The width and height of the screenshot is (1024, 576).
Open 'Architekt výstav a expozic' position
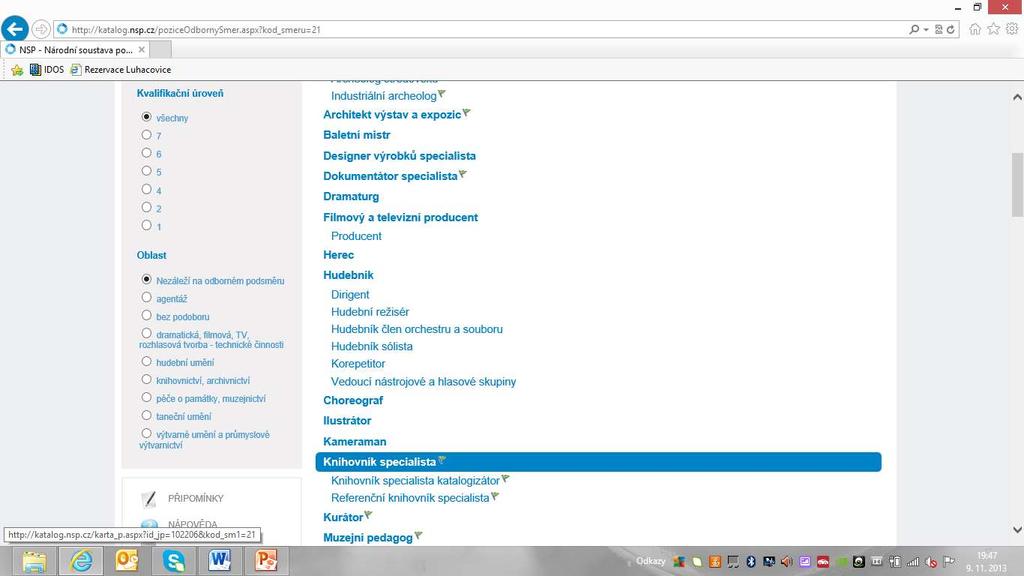click(x=392, y=115)
